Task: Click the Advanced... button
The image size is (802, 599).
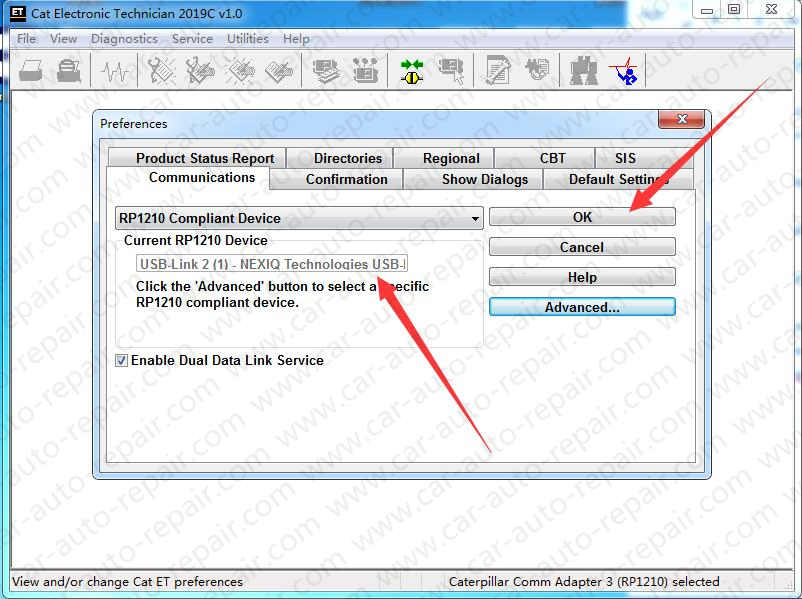Action: pos(582,307)
